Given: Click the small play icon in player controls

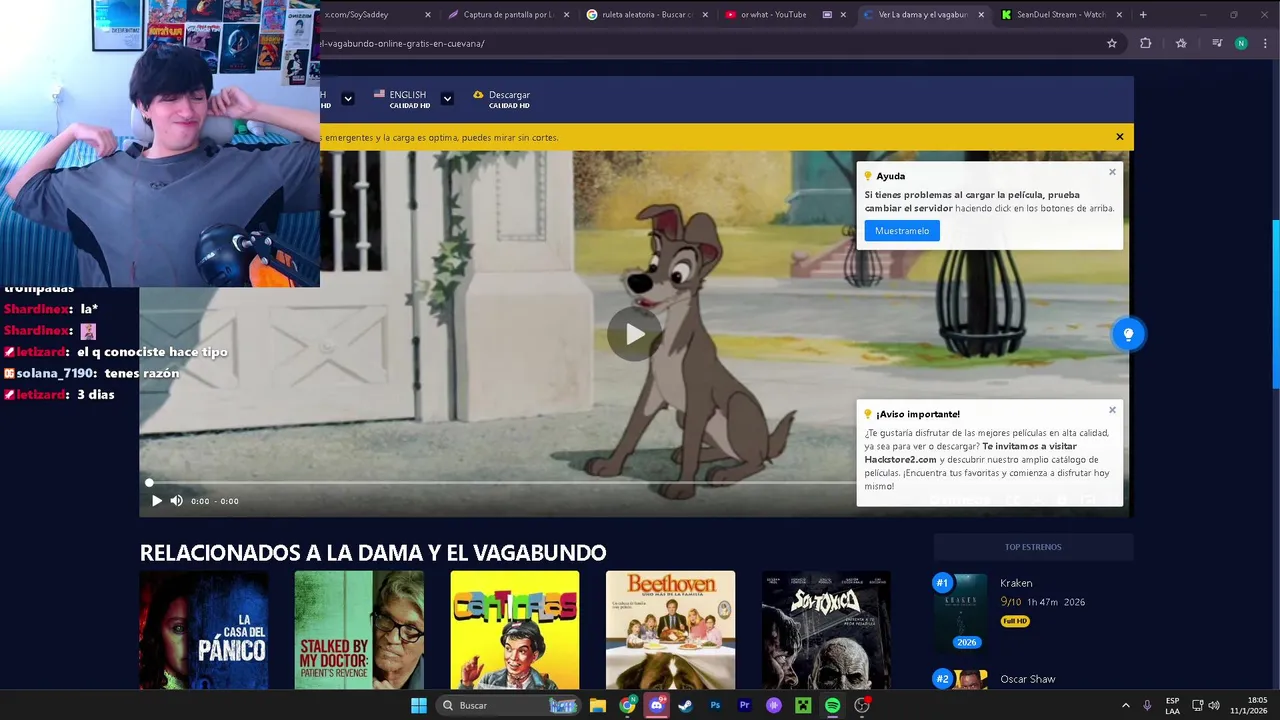Looking at the screenshot, I should tap(156, 501).
